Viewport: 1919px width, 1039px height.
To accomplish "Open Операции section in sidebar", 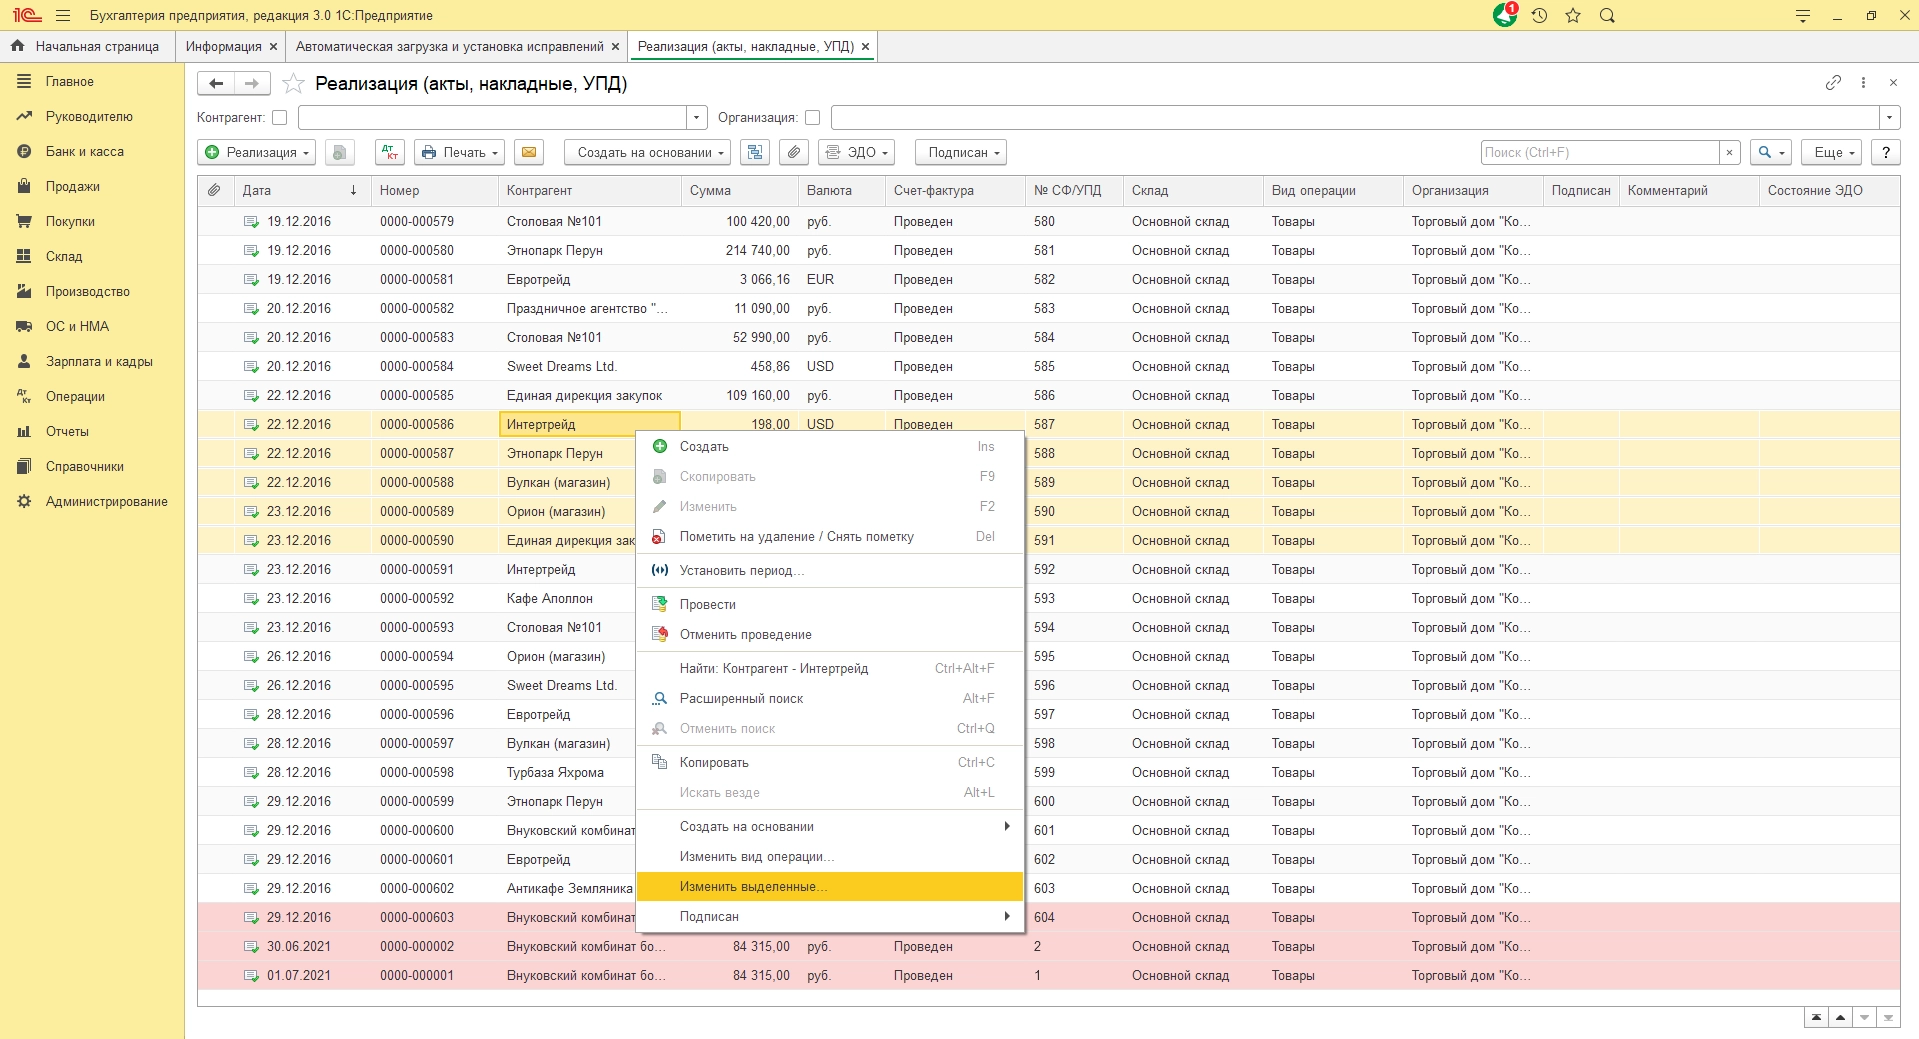I will pos(75,397).
